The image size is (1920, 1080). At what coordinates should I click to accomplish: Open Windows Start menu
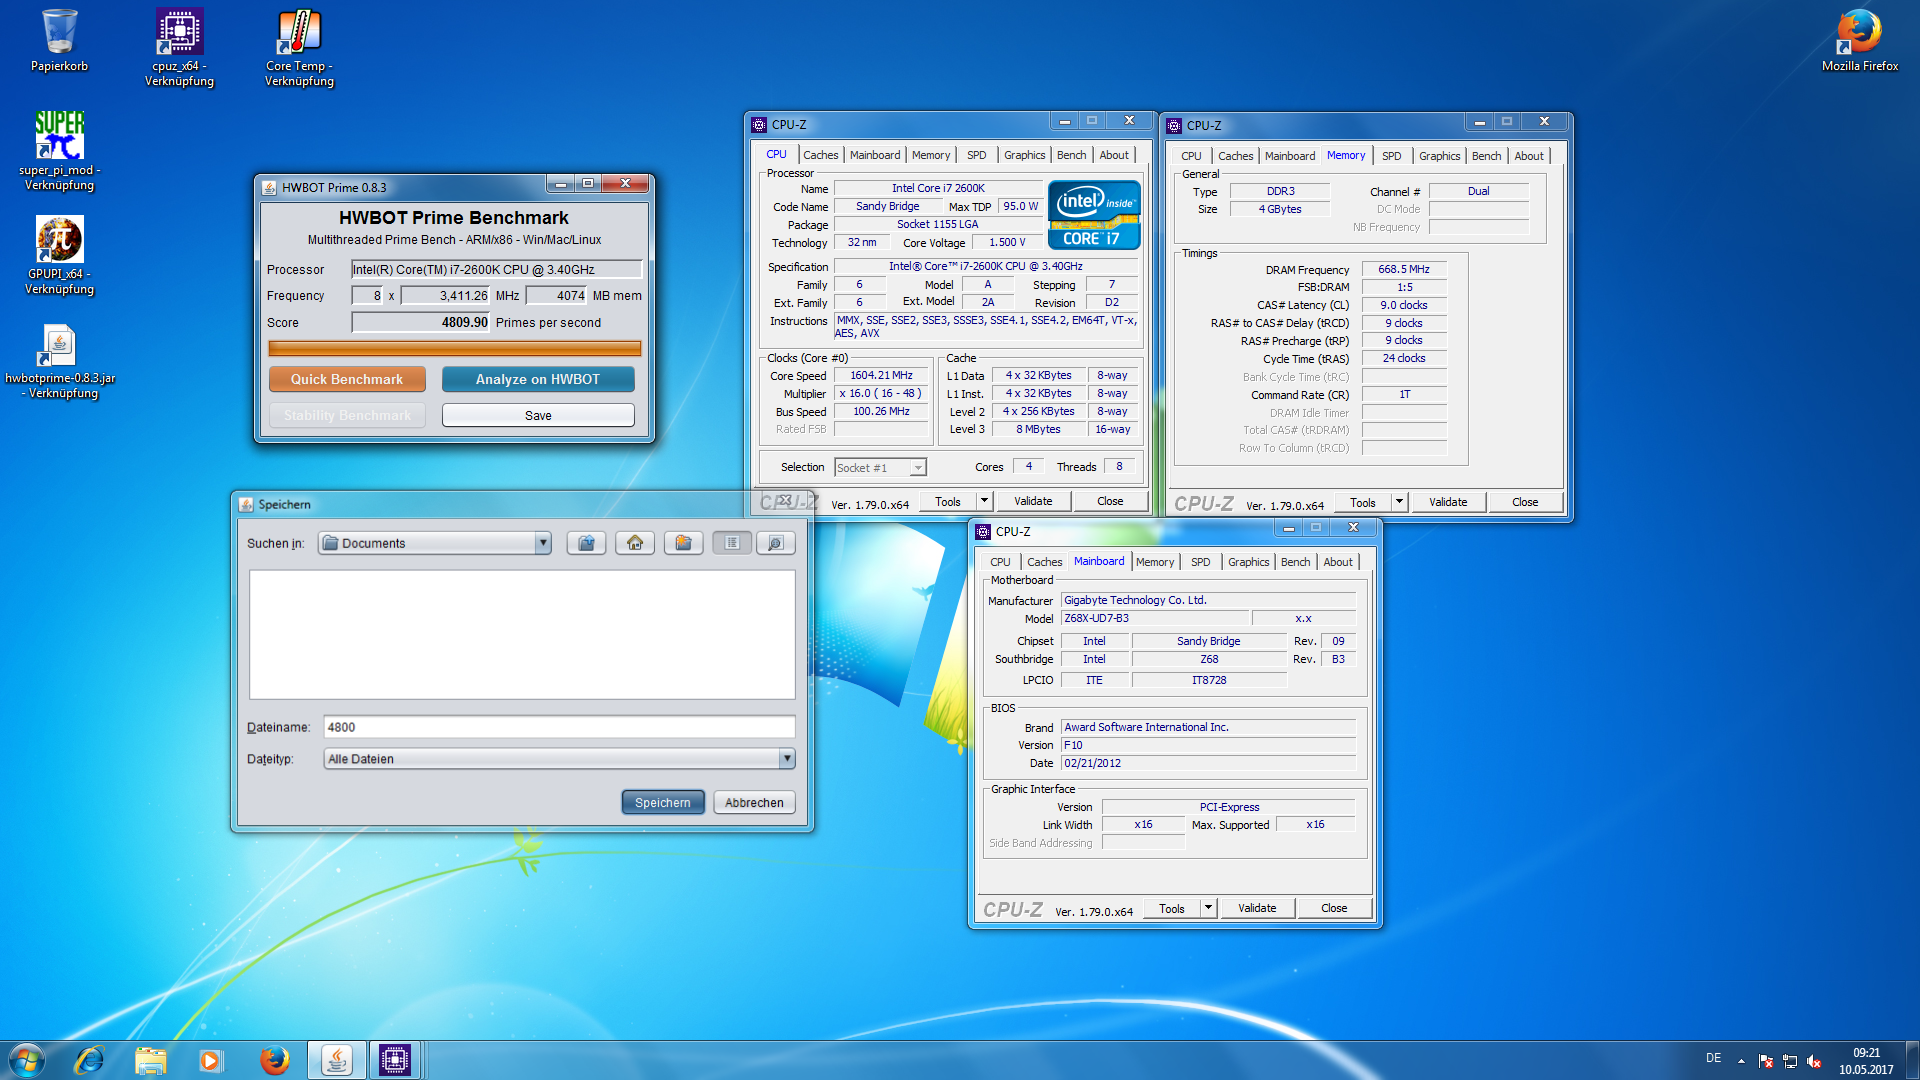click(27, 1060)
